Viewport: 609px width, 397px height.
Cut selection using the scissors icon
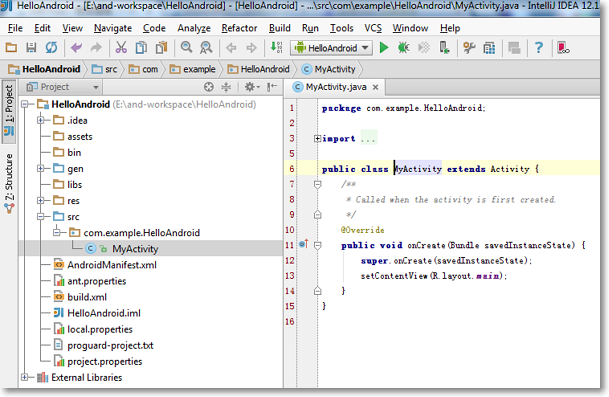tap(121, 48)
